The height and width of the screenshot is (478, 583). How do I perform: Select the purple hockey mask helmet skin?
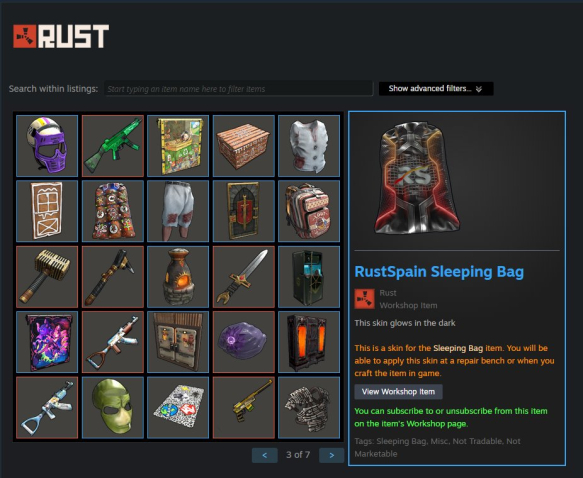pyautogui.click(x=47, y=146)
